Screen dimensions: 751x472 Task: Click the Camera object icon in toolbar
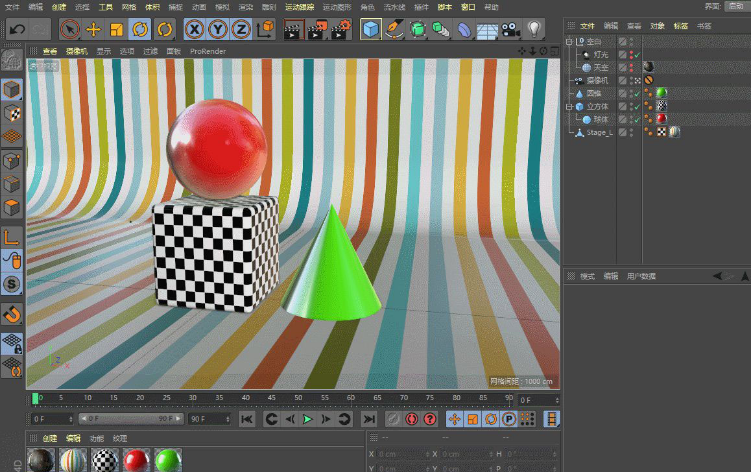pos(510,29)
